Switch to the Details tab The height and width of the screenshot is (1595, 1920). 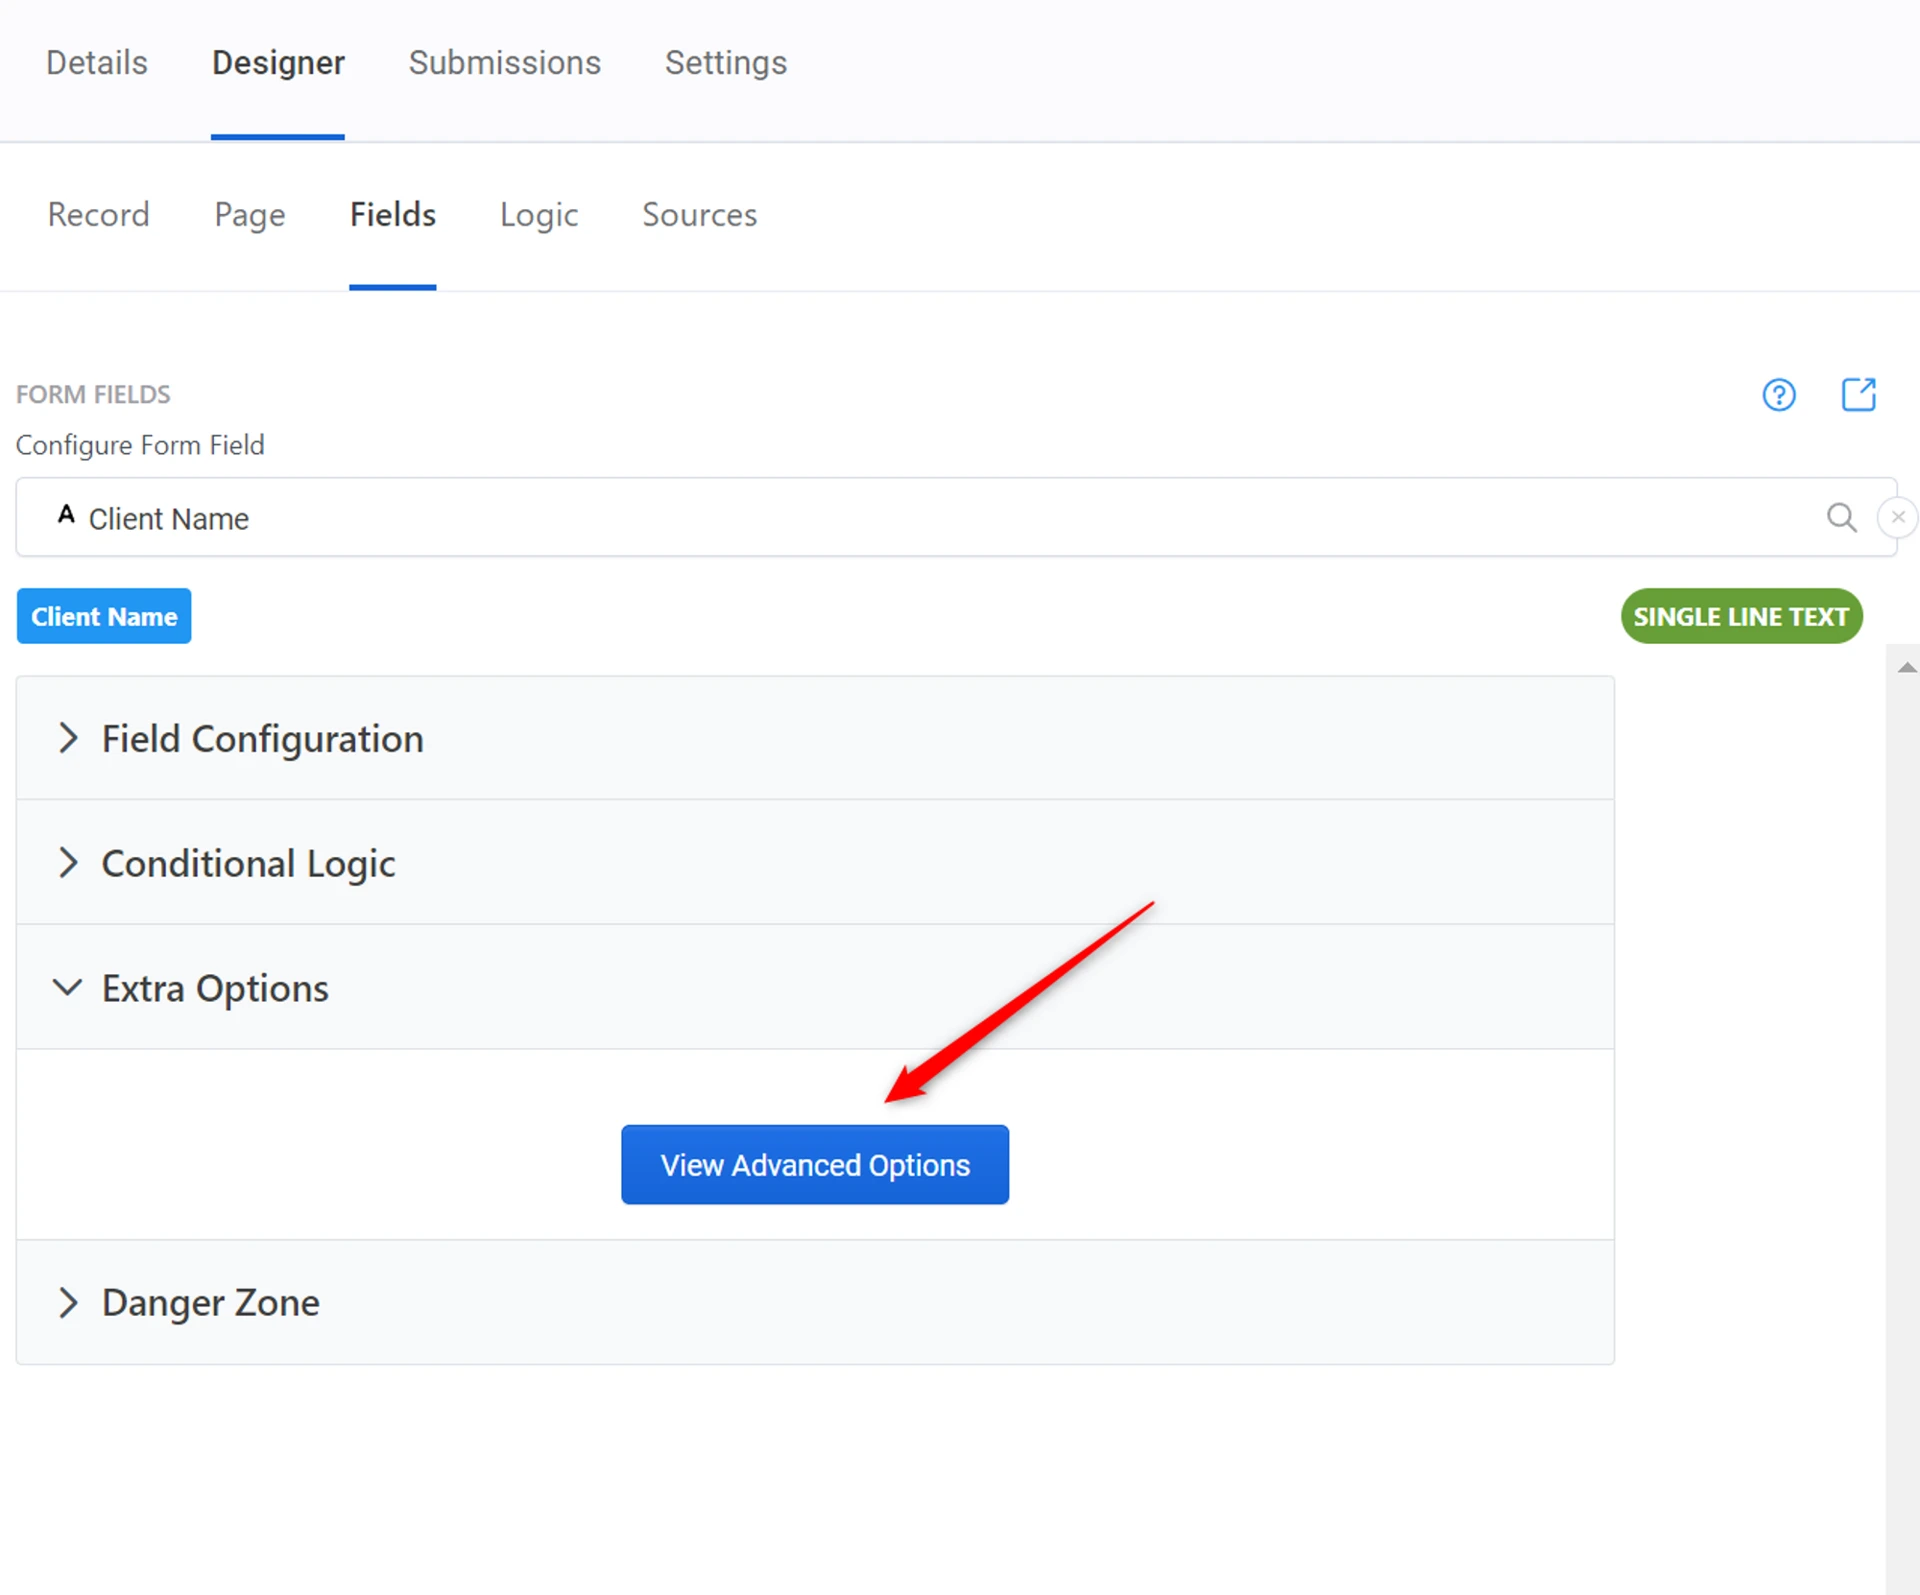(x=97, y=63)
